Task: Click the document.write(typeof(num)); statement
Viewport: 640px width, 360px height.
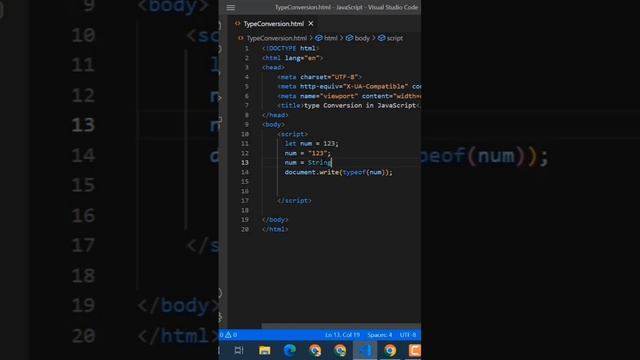Action: [x=338, y=172]
